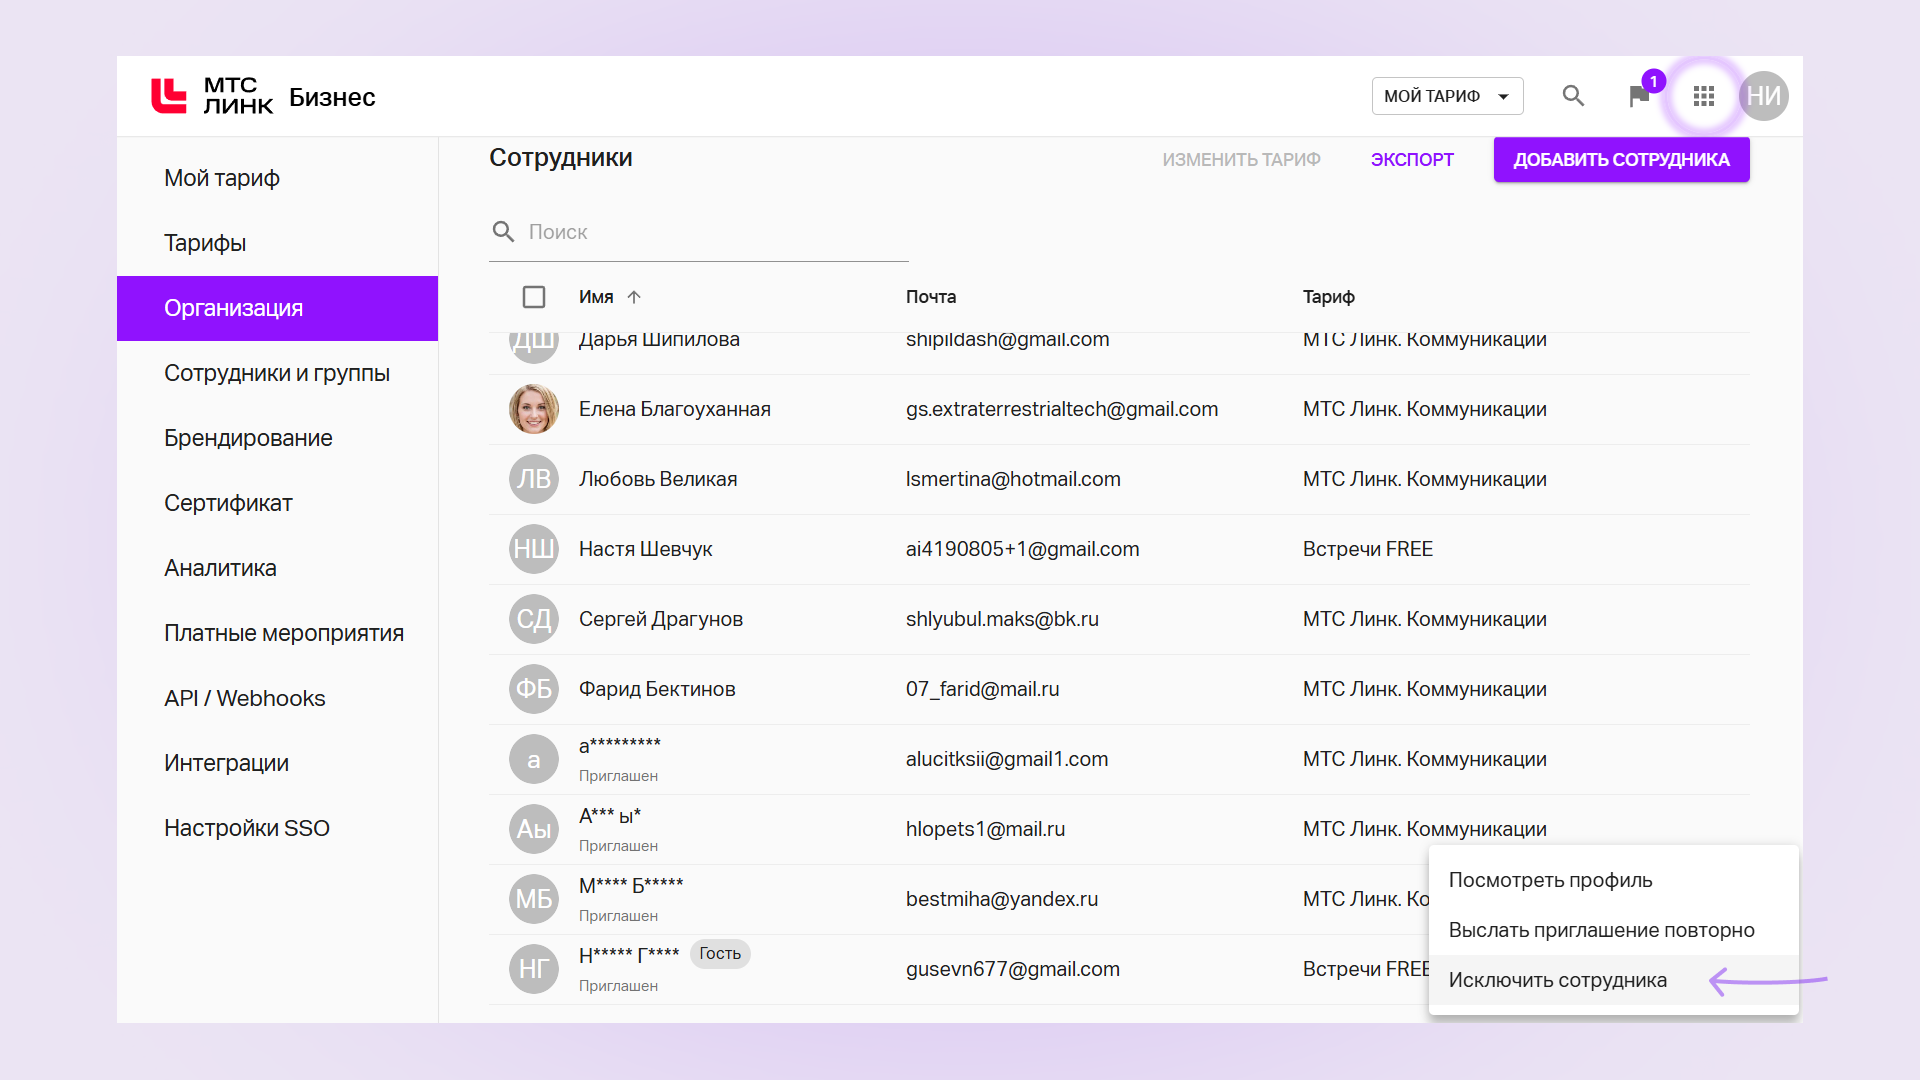
Task: Open Интеграции sidebar item
Action: point(277,763)
